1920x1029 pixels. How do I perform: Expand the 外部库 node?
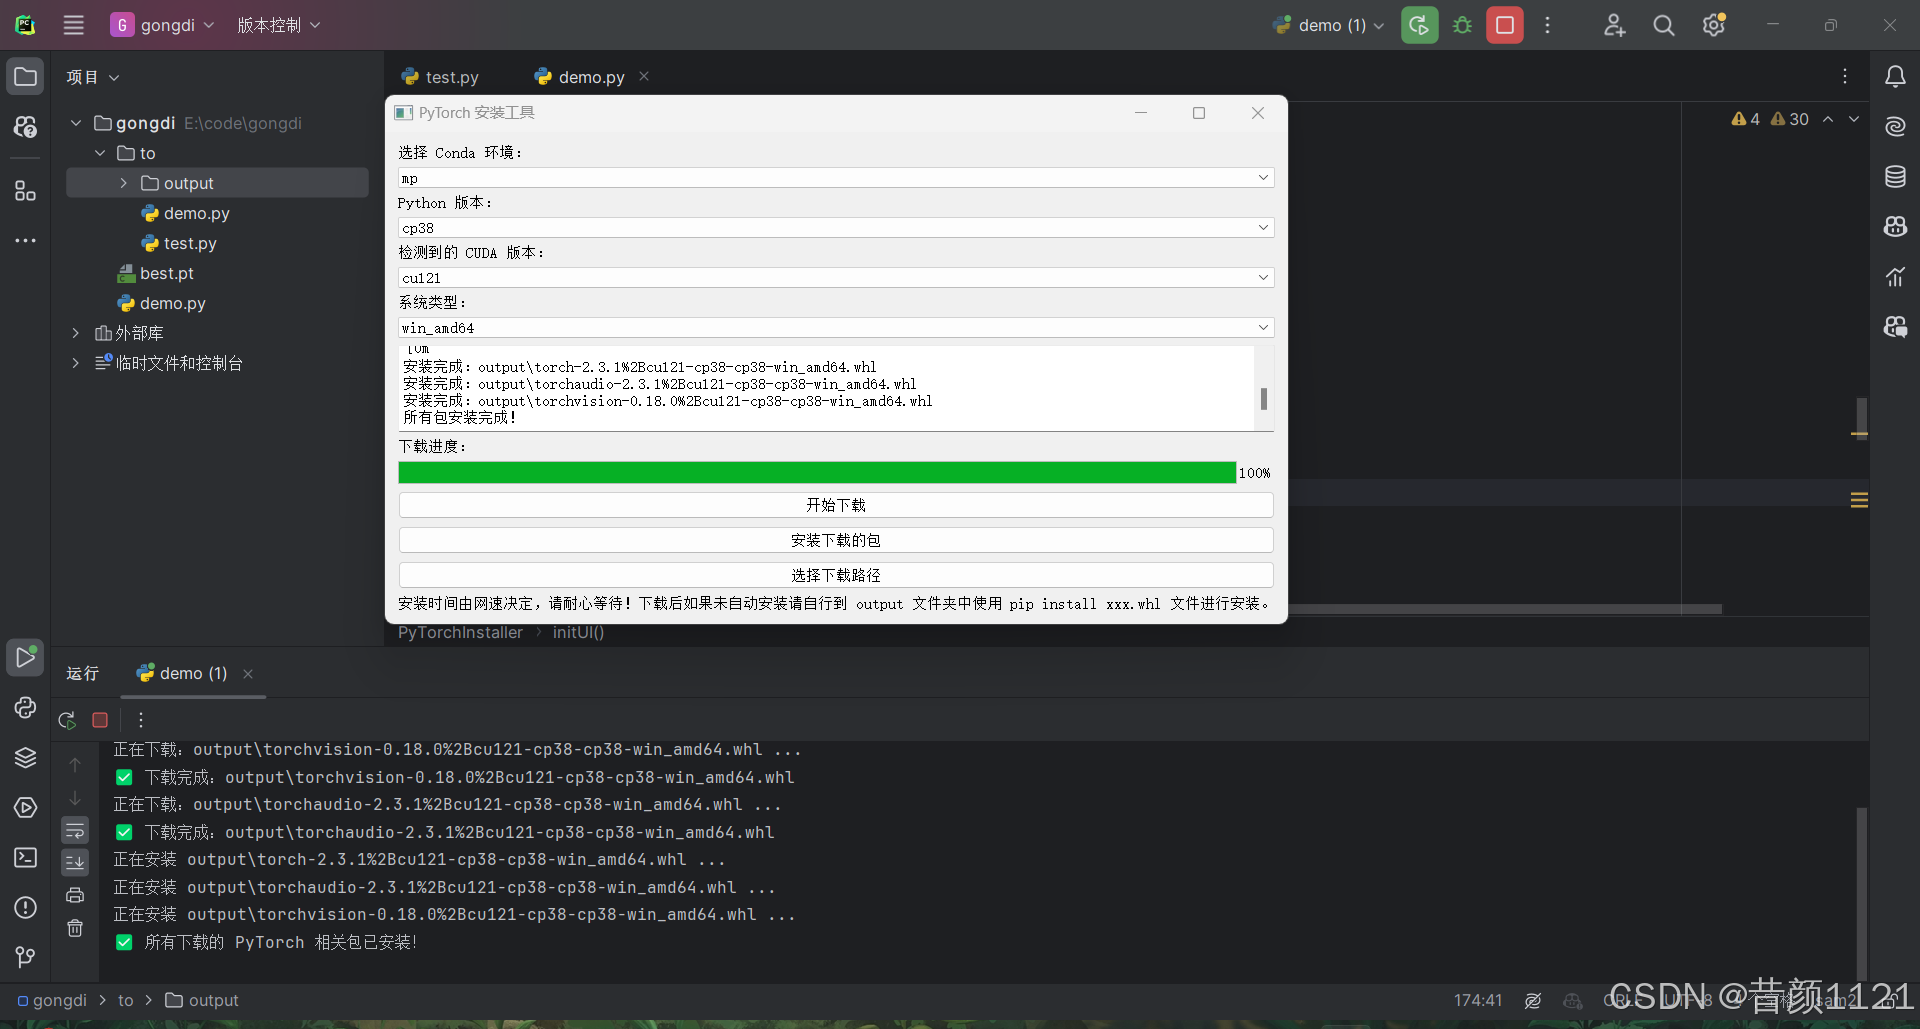pyautogui.click(x=75, y=333)
